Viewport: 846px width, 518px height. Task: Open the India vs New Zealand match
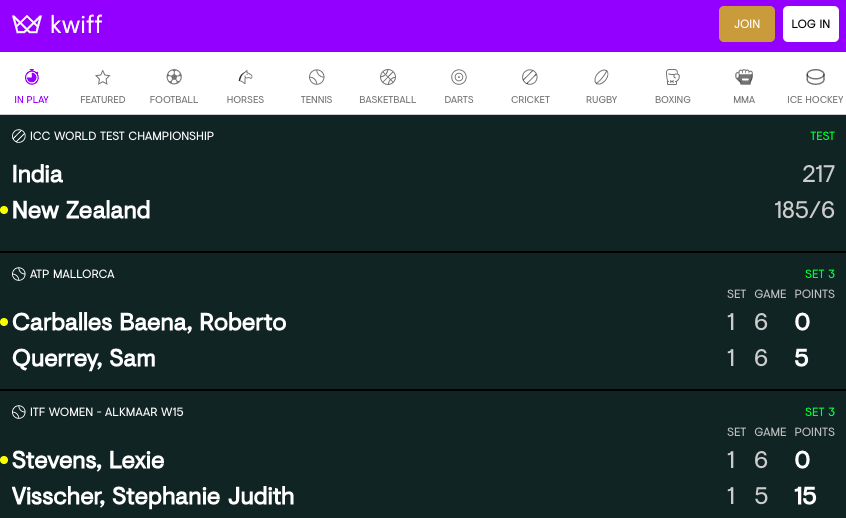point(423,192)
